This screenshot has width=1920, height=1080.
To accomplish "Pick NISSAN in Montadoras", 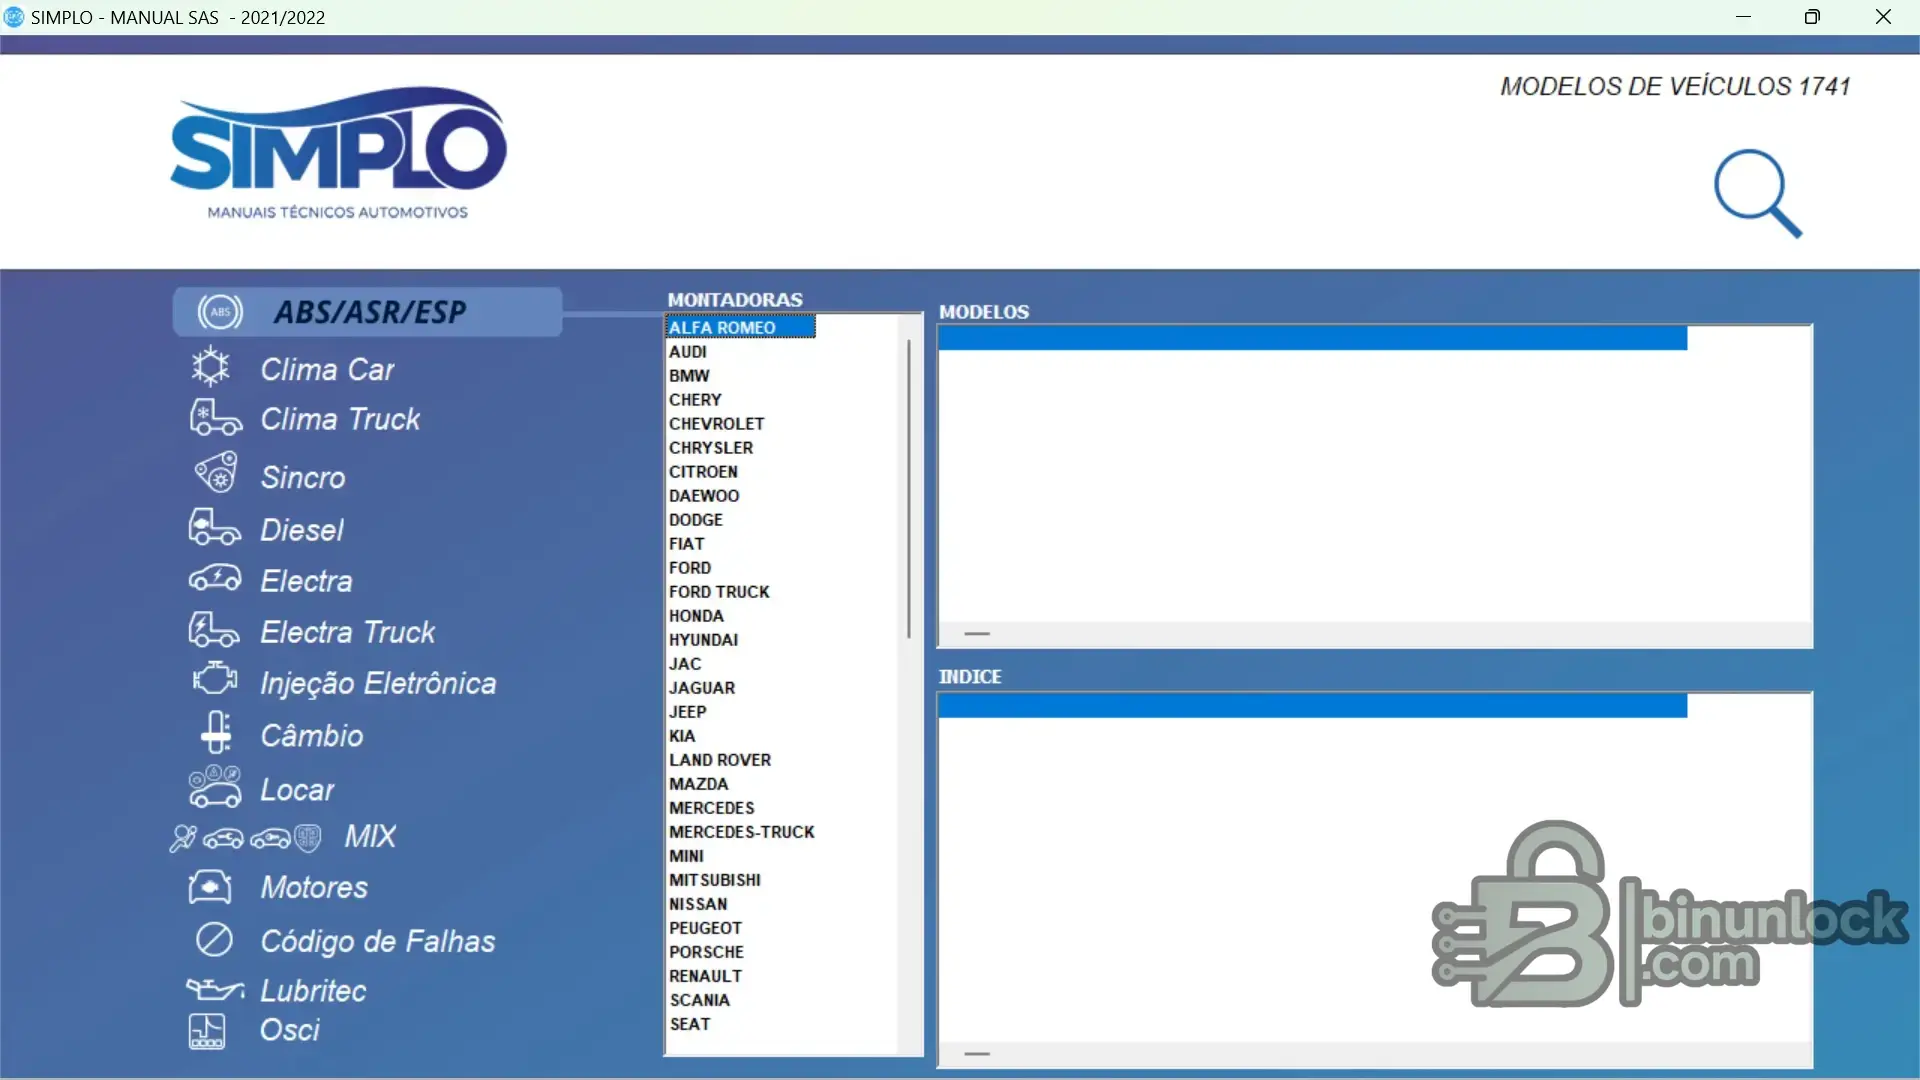I will (698, 904).
